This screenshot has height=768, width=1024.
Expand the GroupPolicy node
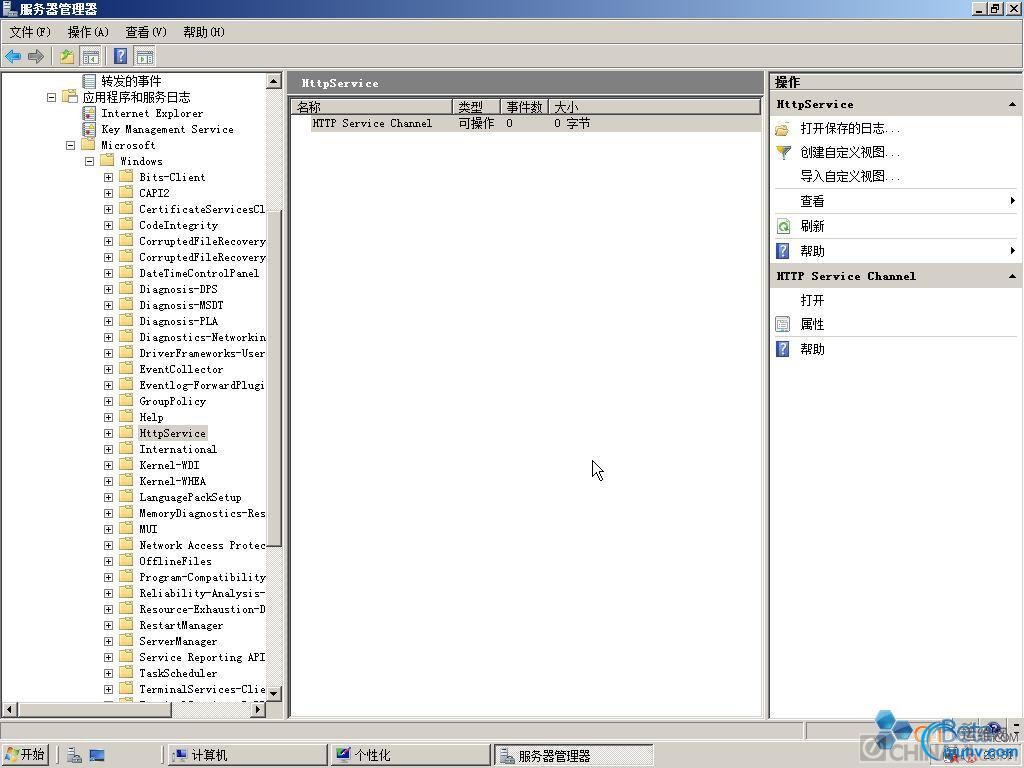point(108,401)
